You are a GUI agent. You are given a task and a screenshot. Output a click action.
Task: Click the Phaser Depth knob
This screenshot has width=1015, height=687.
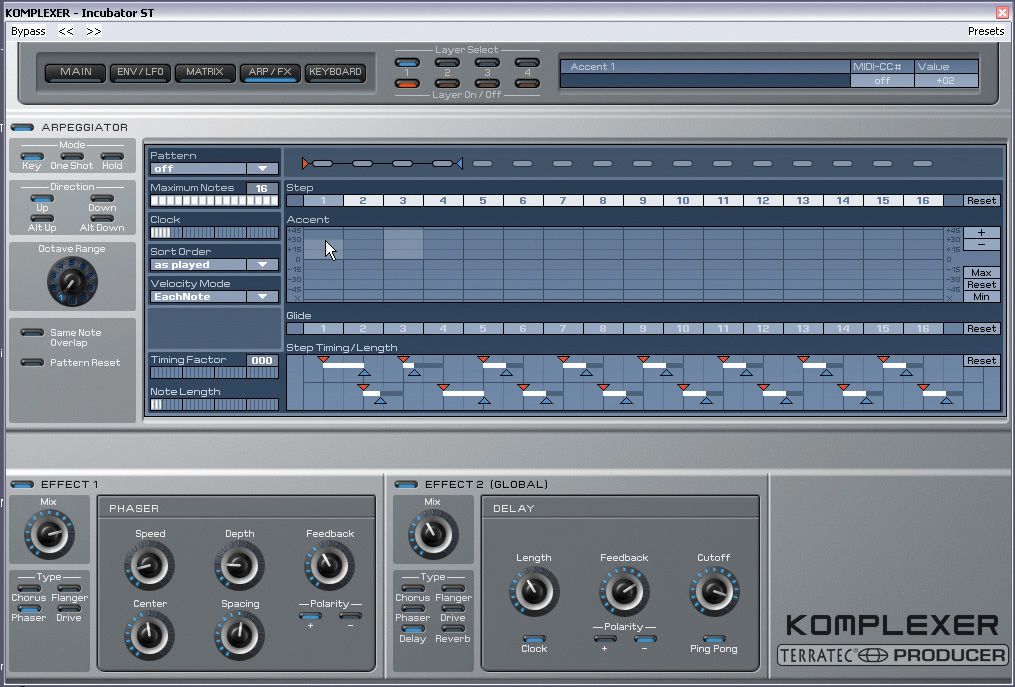pos(239,566)
